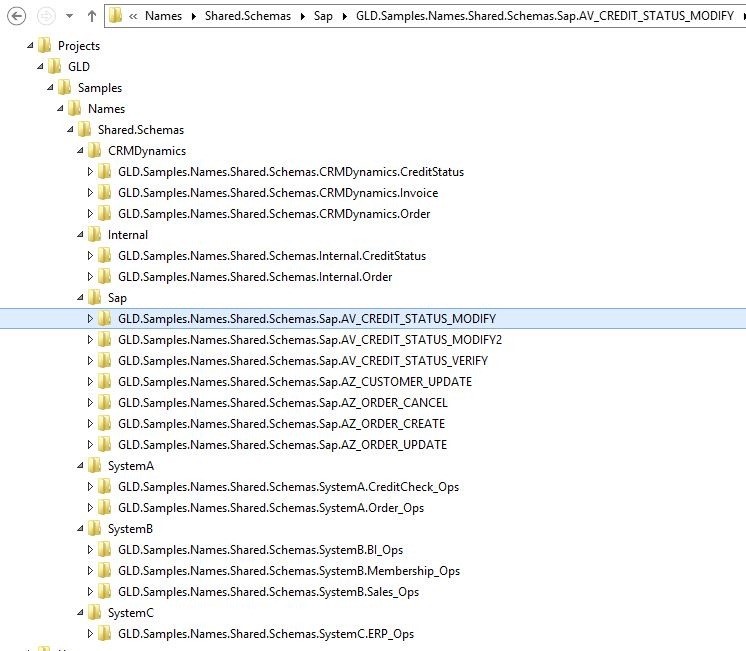Viewport: 746px width, 651px height.
Task: Collapse the Shared.Schemas tree node
Action: (70, 129)
